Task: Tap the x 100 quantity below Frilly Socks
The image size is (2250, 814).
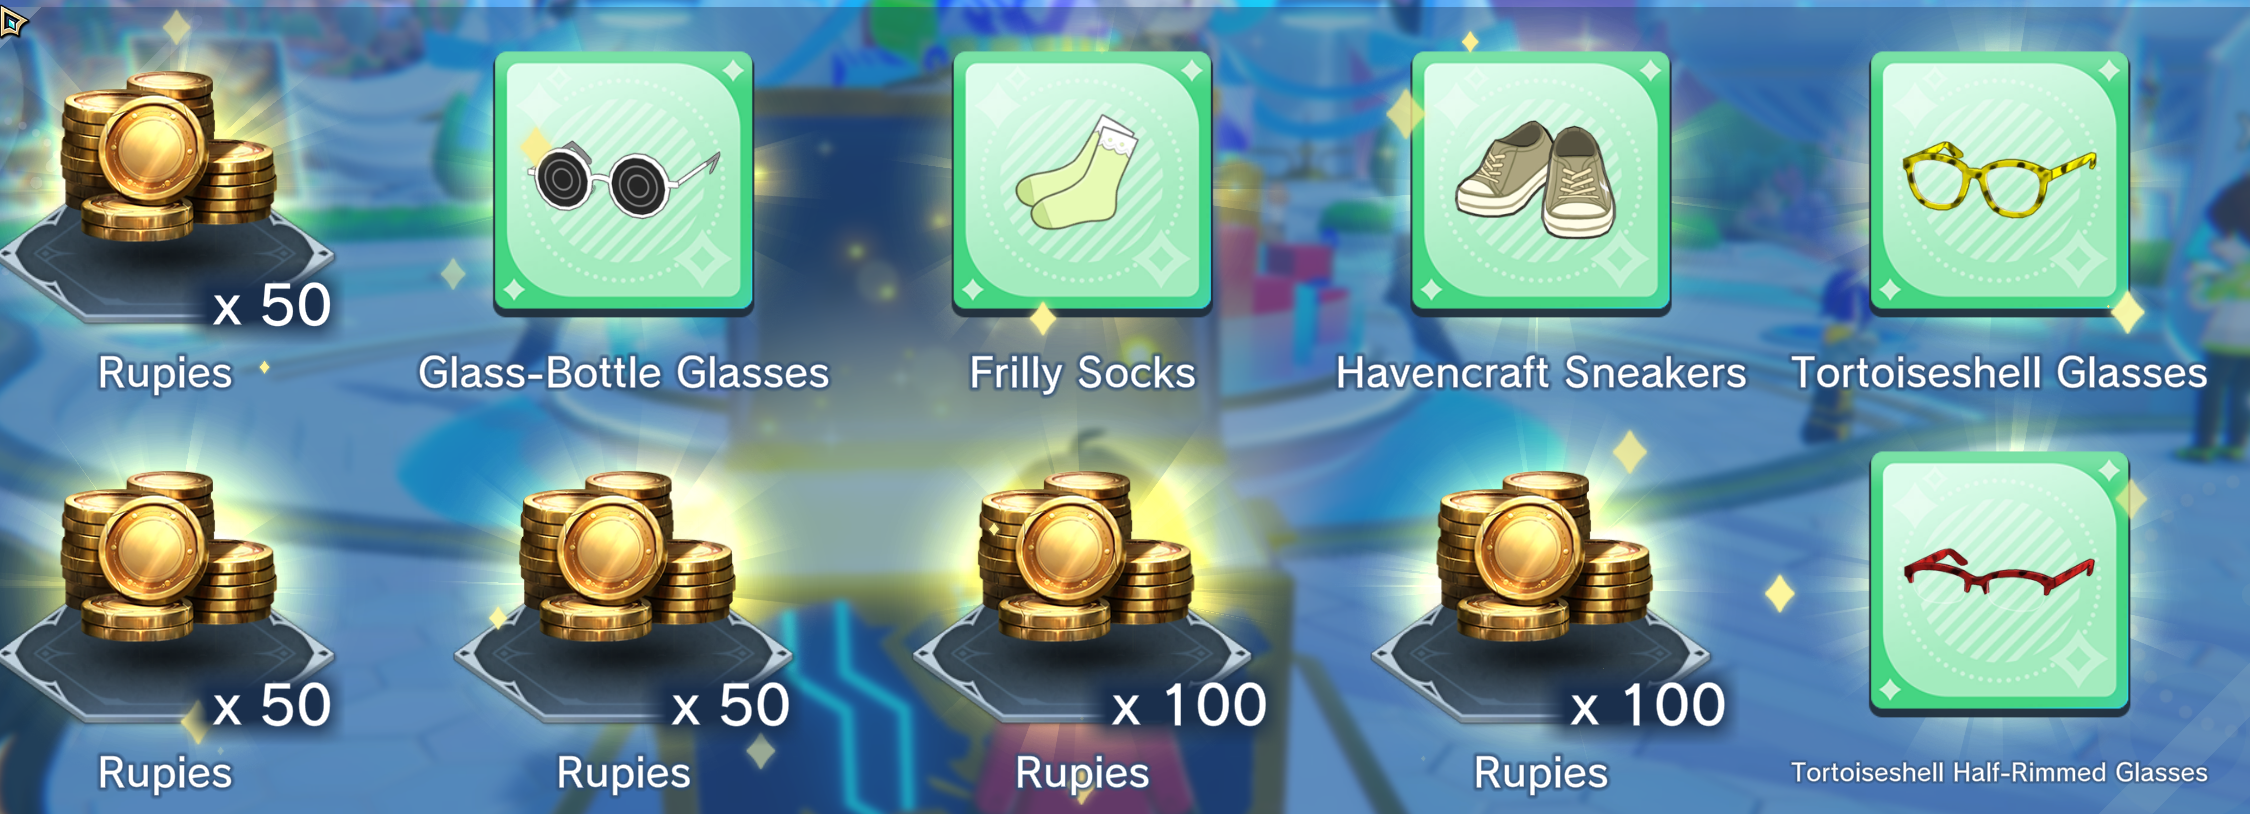Action: pyautogui.click(x=1189, y=706)
